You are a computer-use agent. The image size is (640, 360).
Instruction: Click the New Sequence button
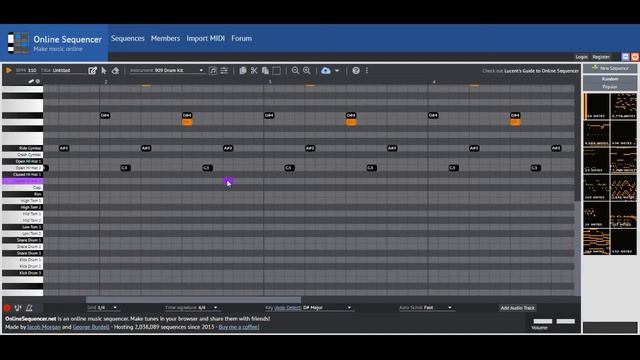(610, 68)
